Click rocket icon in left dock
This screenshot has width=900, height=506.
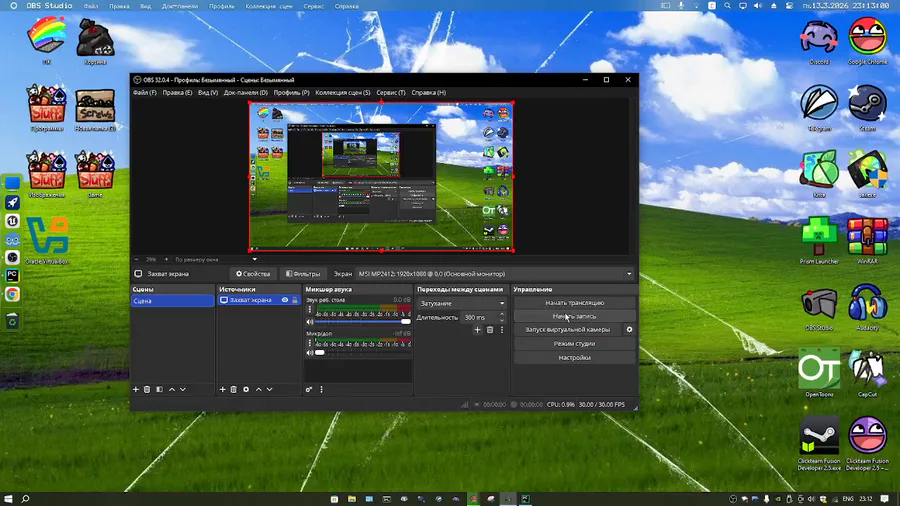coord(12,203)
